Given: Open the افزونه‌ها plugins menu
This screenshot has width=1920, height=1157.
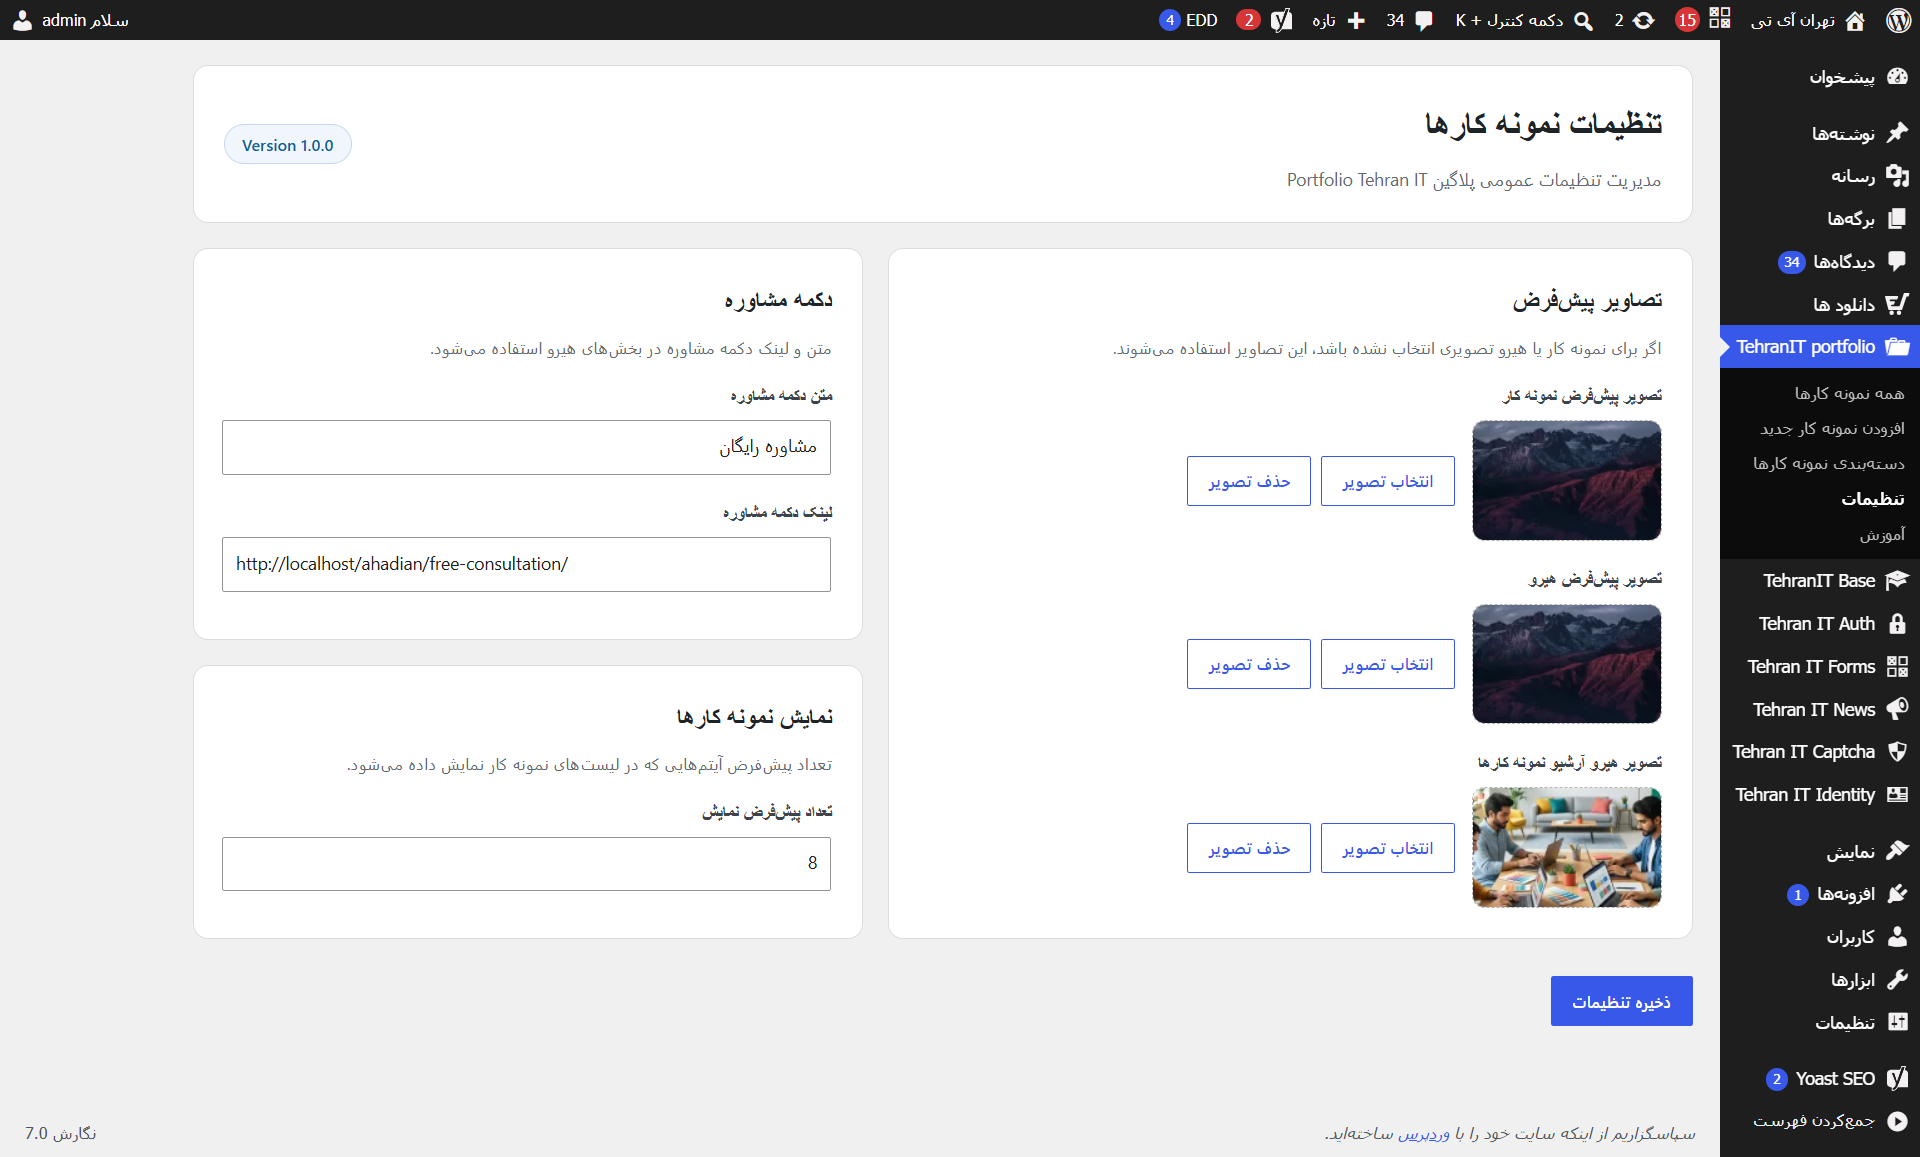Looking at the screenshot, I should click(x=1820, y=894).
